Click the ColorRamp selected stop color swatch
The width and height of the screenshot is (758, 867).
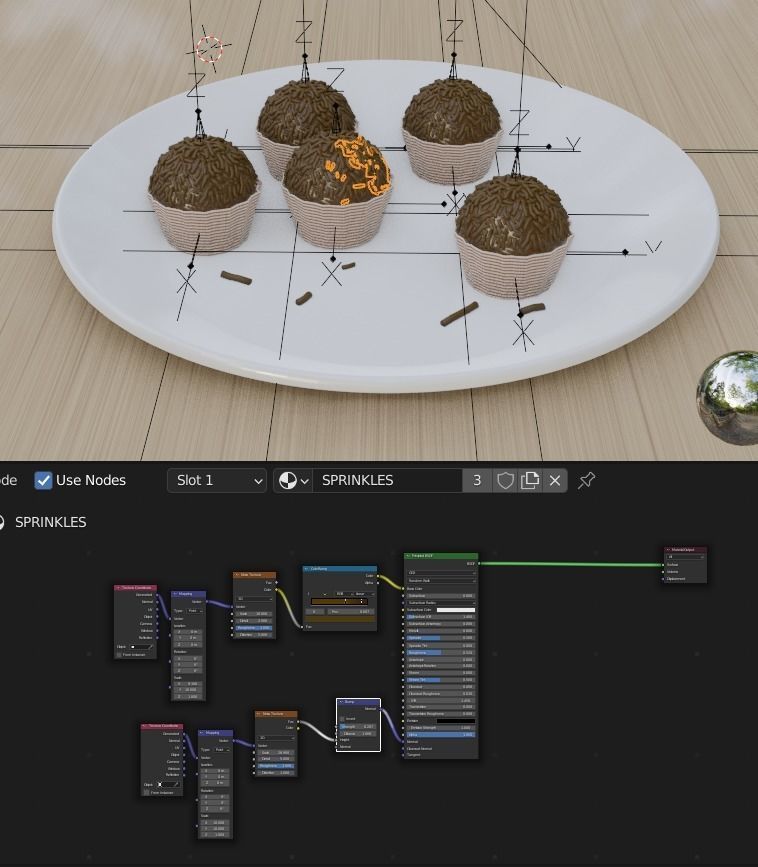pos(340,619)
